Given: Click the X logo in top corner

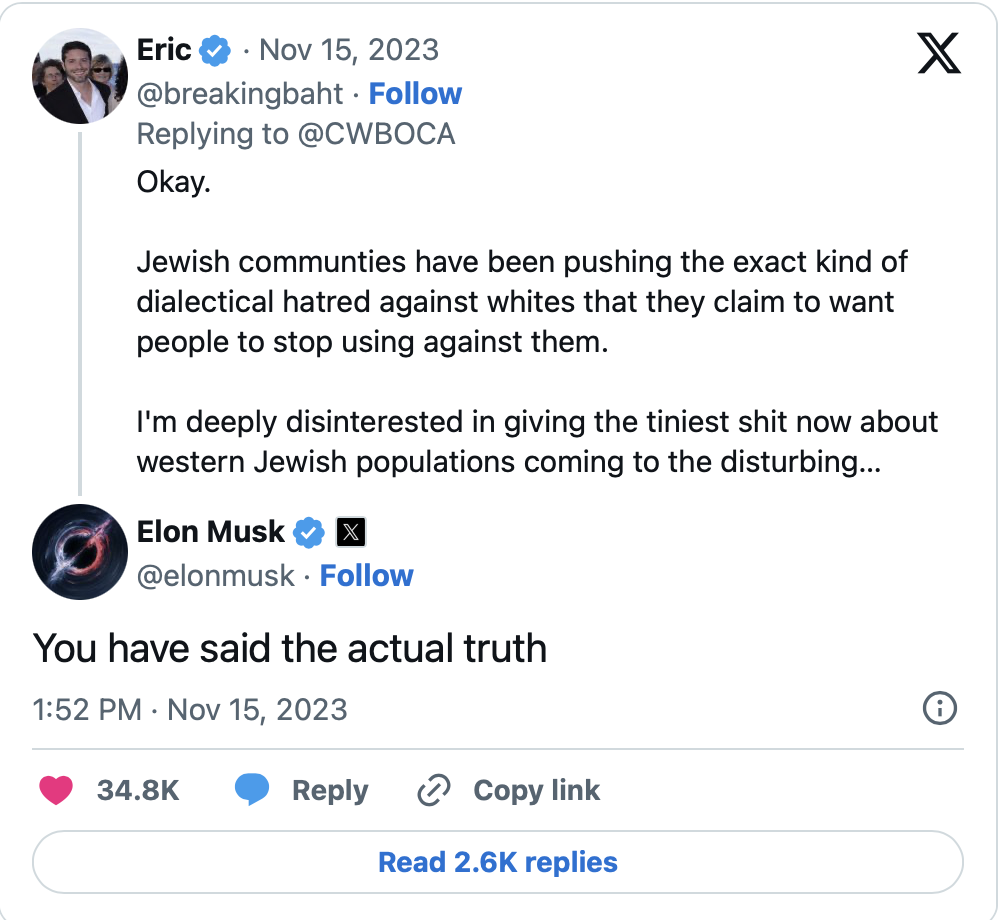Looking at the screenshot, I should (x=938, y=54).
